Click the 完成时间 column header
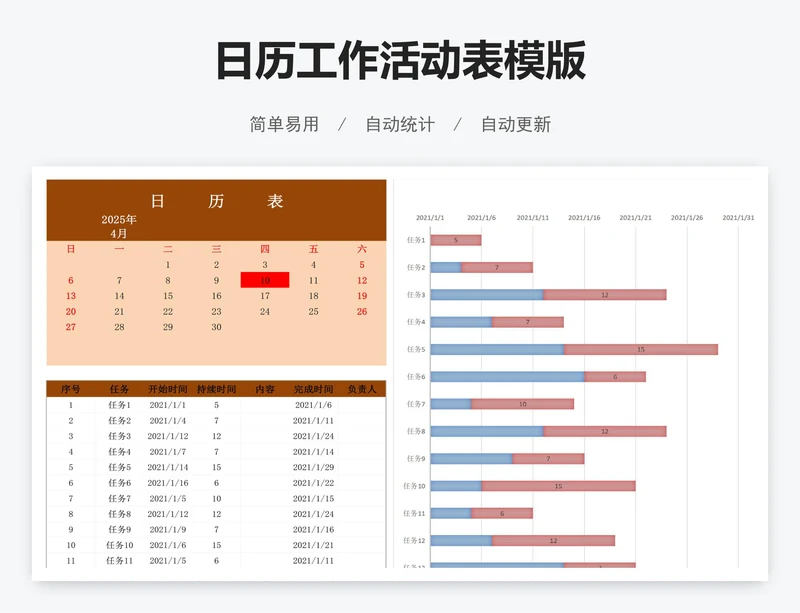The width and height of the screenshot is (800, 613). (x=313, y=389)
